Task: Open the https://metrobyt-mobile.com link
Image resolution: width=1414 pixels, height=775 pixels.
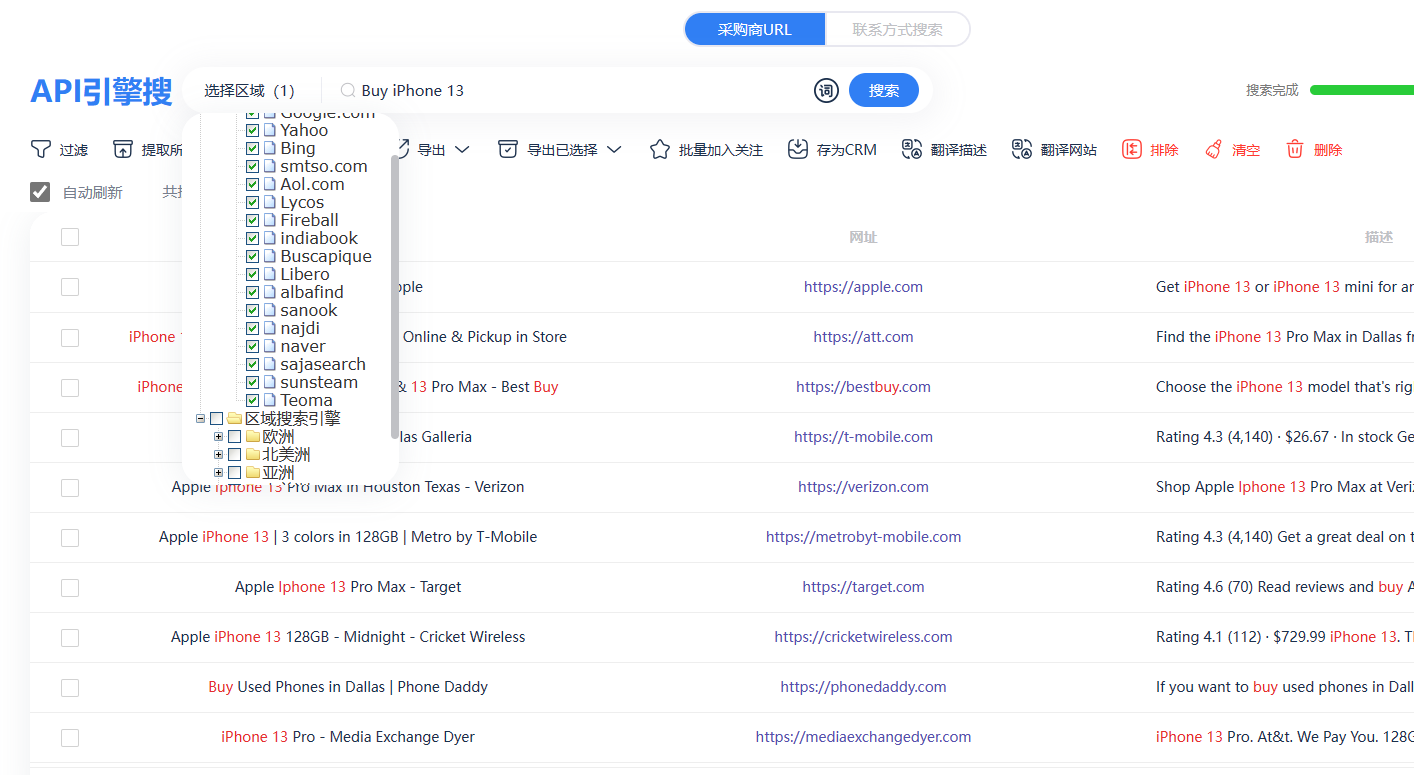Action: click(863, 537)
